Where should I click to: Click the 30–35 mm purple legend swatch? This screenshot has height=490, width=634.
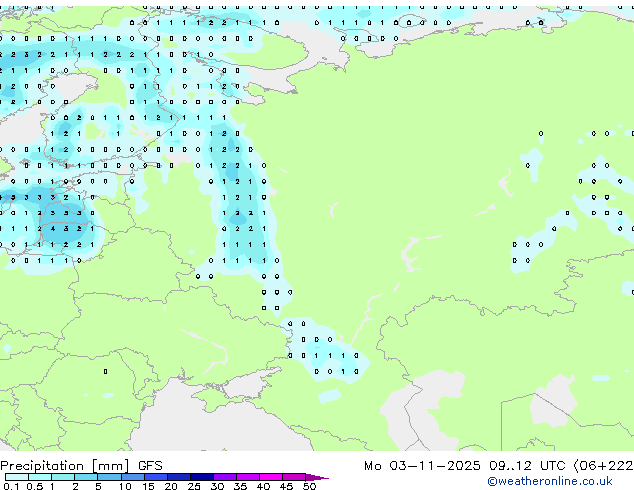pos(225,477)
